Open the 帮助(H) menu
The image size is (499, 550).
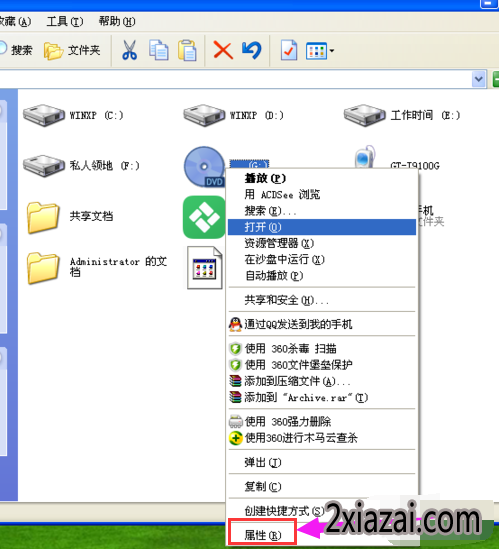(117, 22)
